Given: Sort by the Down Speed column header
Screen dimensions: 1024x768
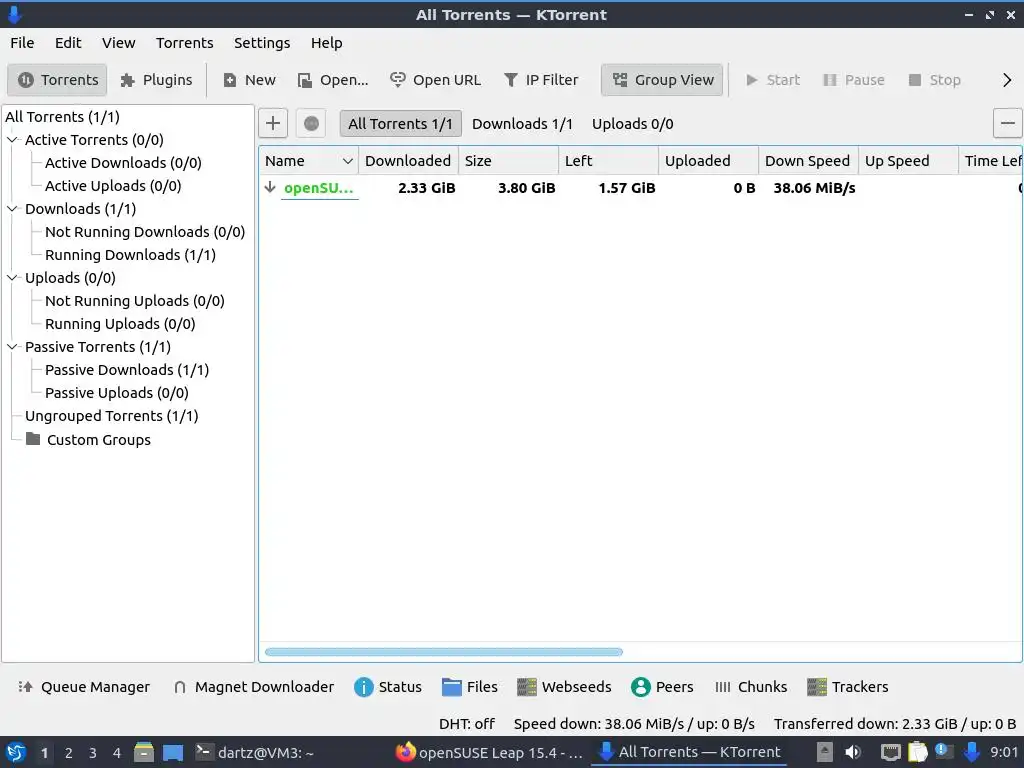Looking at the screenshot, I should pyautogui.click(x=808, y=161).
